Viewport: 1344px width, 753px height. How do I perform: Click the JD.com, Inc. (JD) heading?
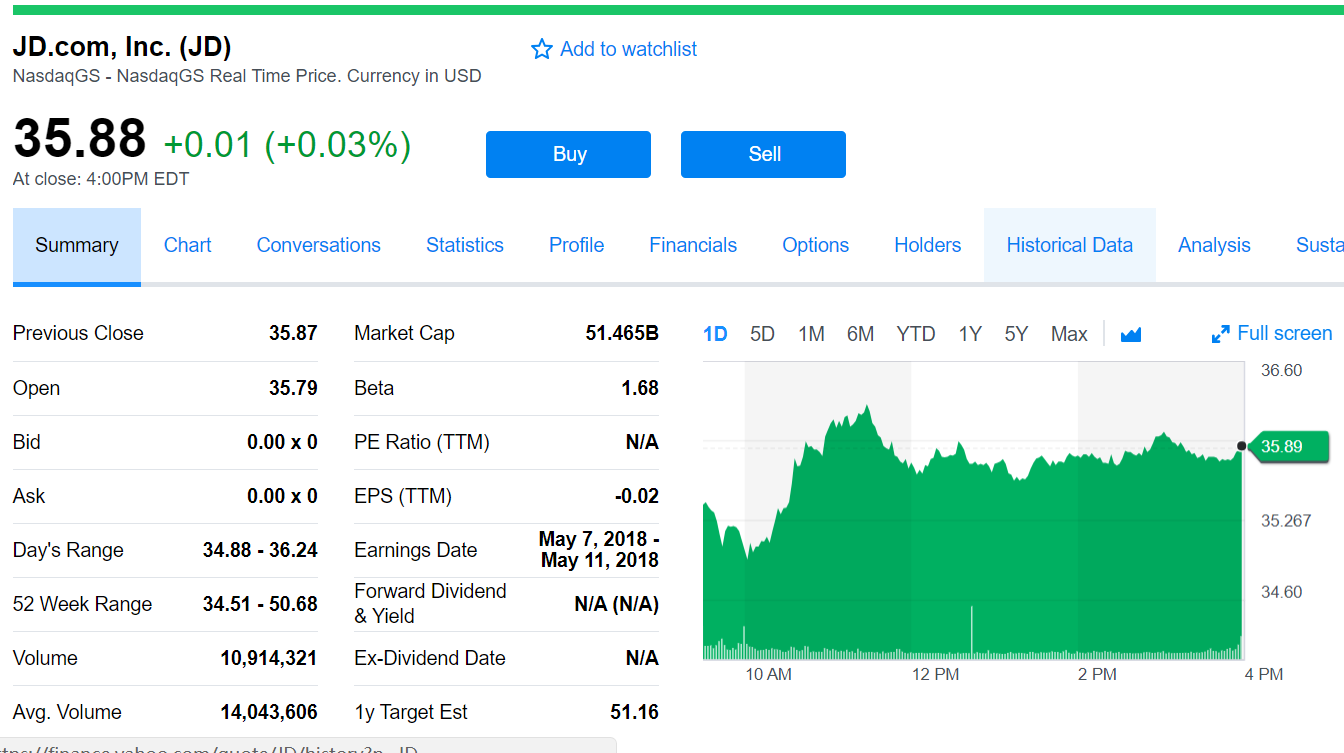[122, 47]
